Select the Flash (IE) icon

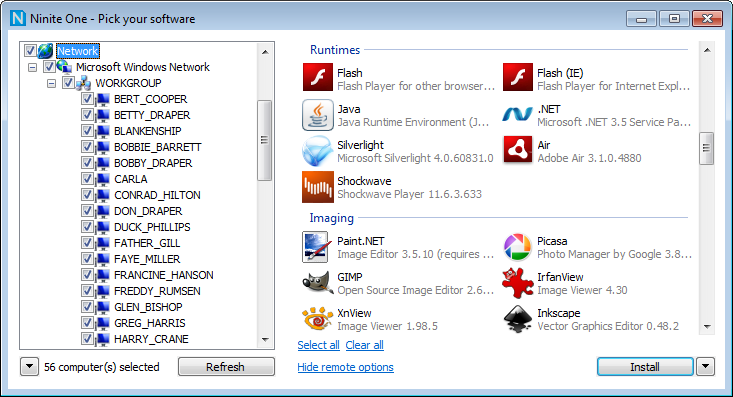[517, 77]
